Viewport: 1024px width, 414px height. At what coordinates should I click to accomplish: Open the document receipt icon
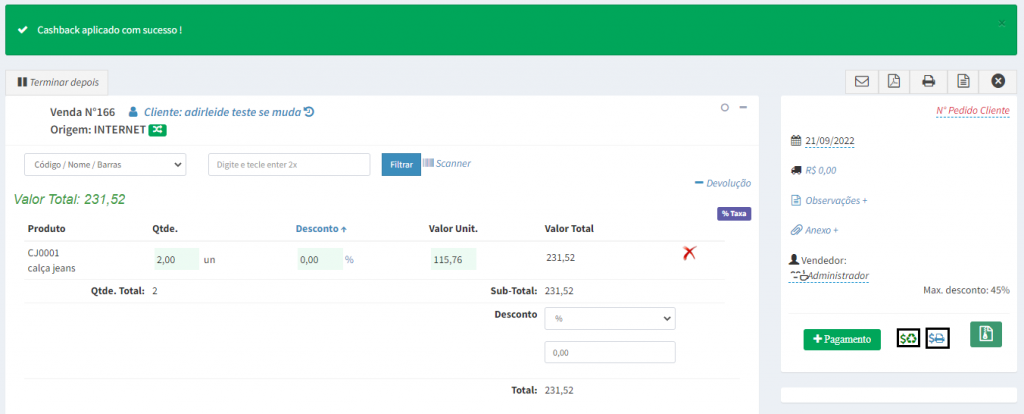tap(962, 81)
